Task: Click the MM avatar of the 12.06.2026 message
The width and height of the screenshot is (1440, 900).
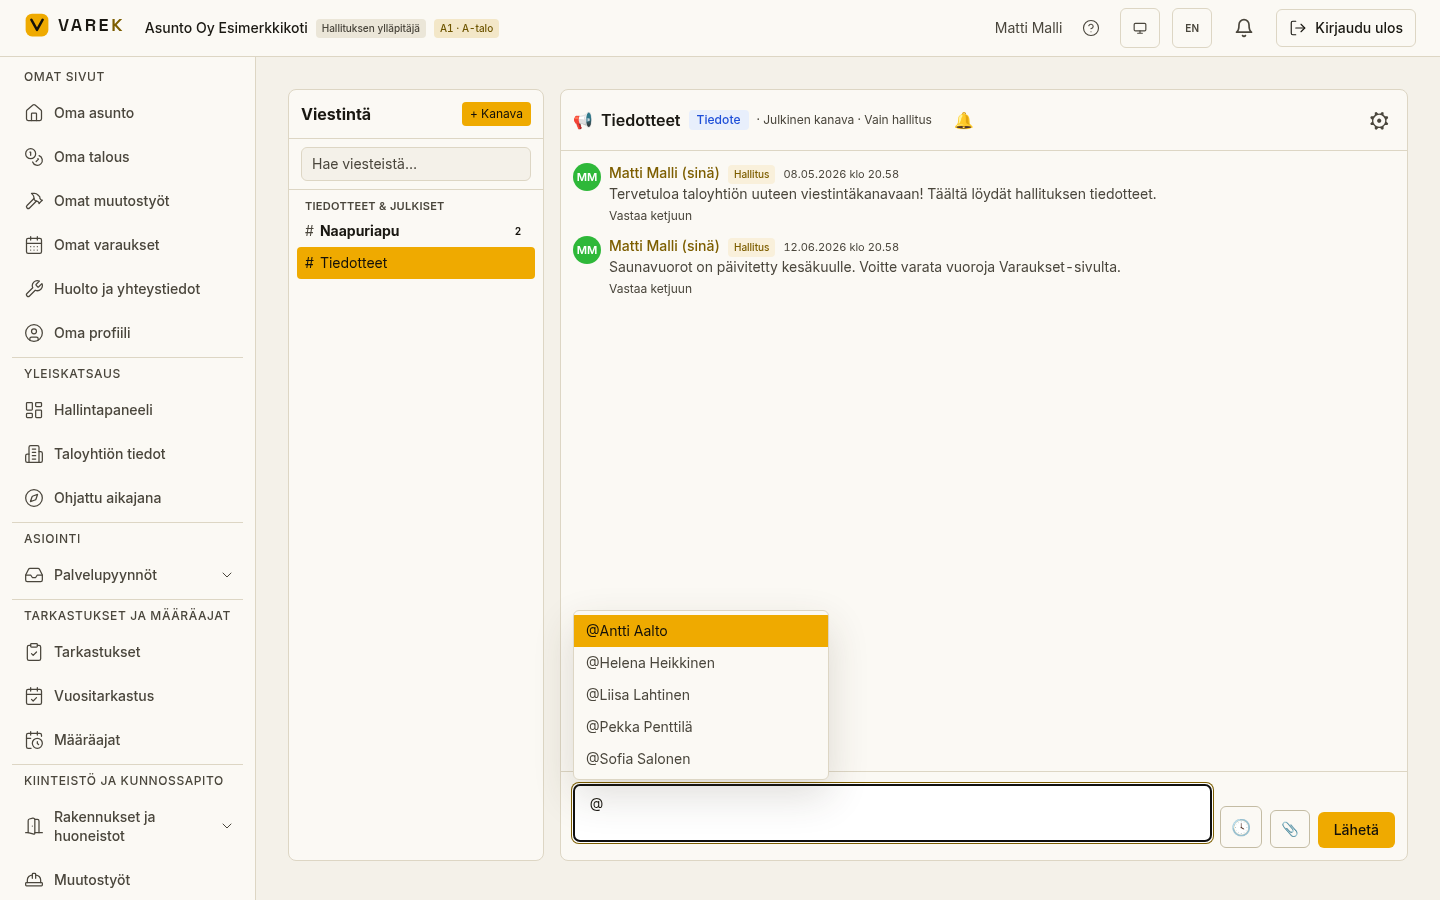Action: click(x=587, y=250)
